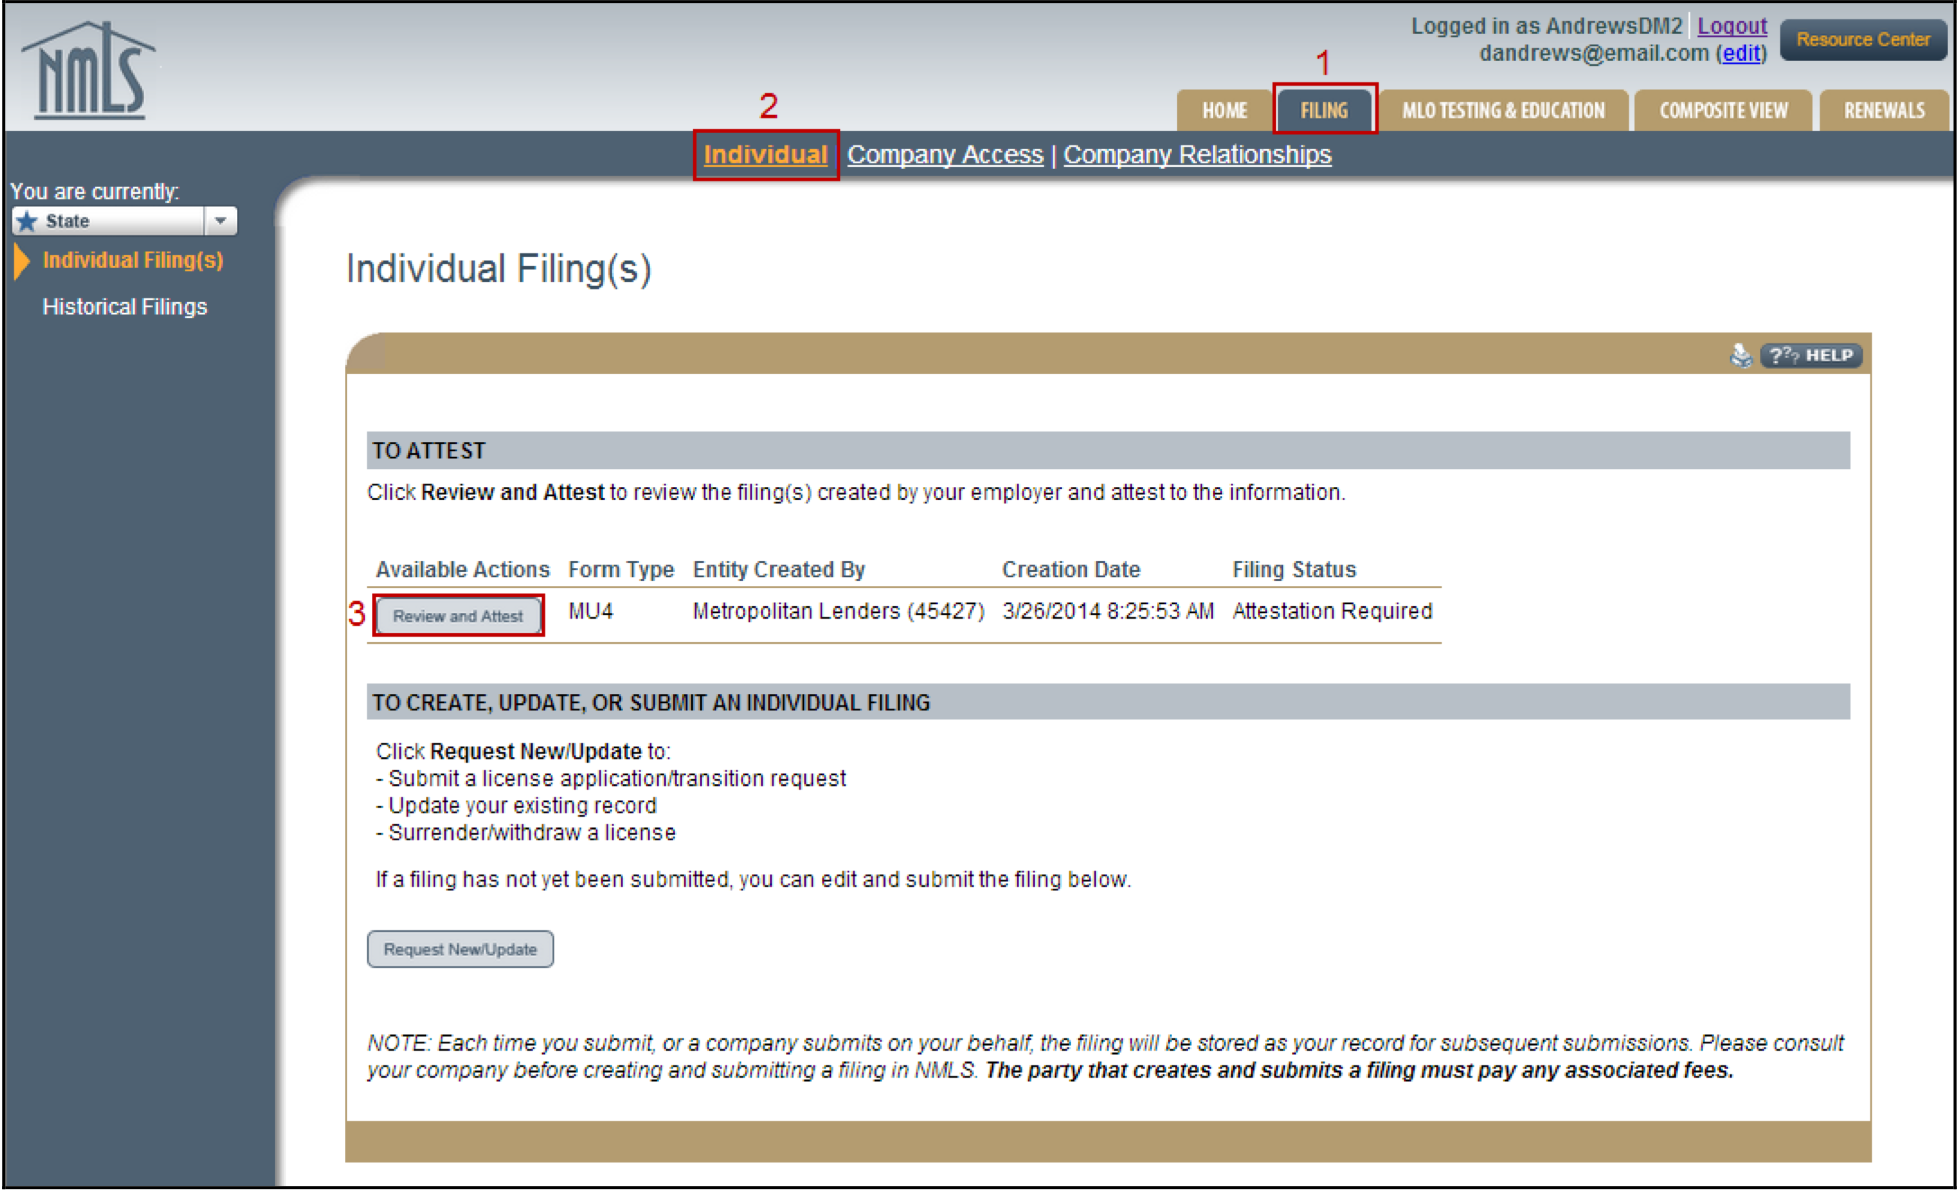Click the Logged in as AndrewsDM2 text
This screenshot has width=1958, height=1192.
[x=1546, y=26]
